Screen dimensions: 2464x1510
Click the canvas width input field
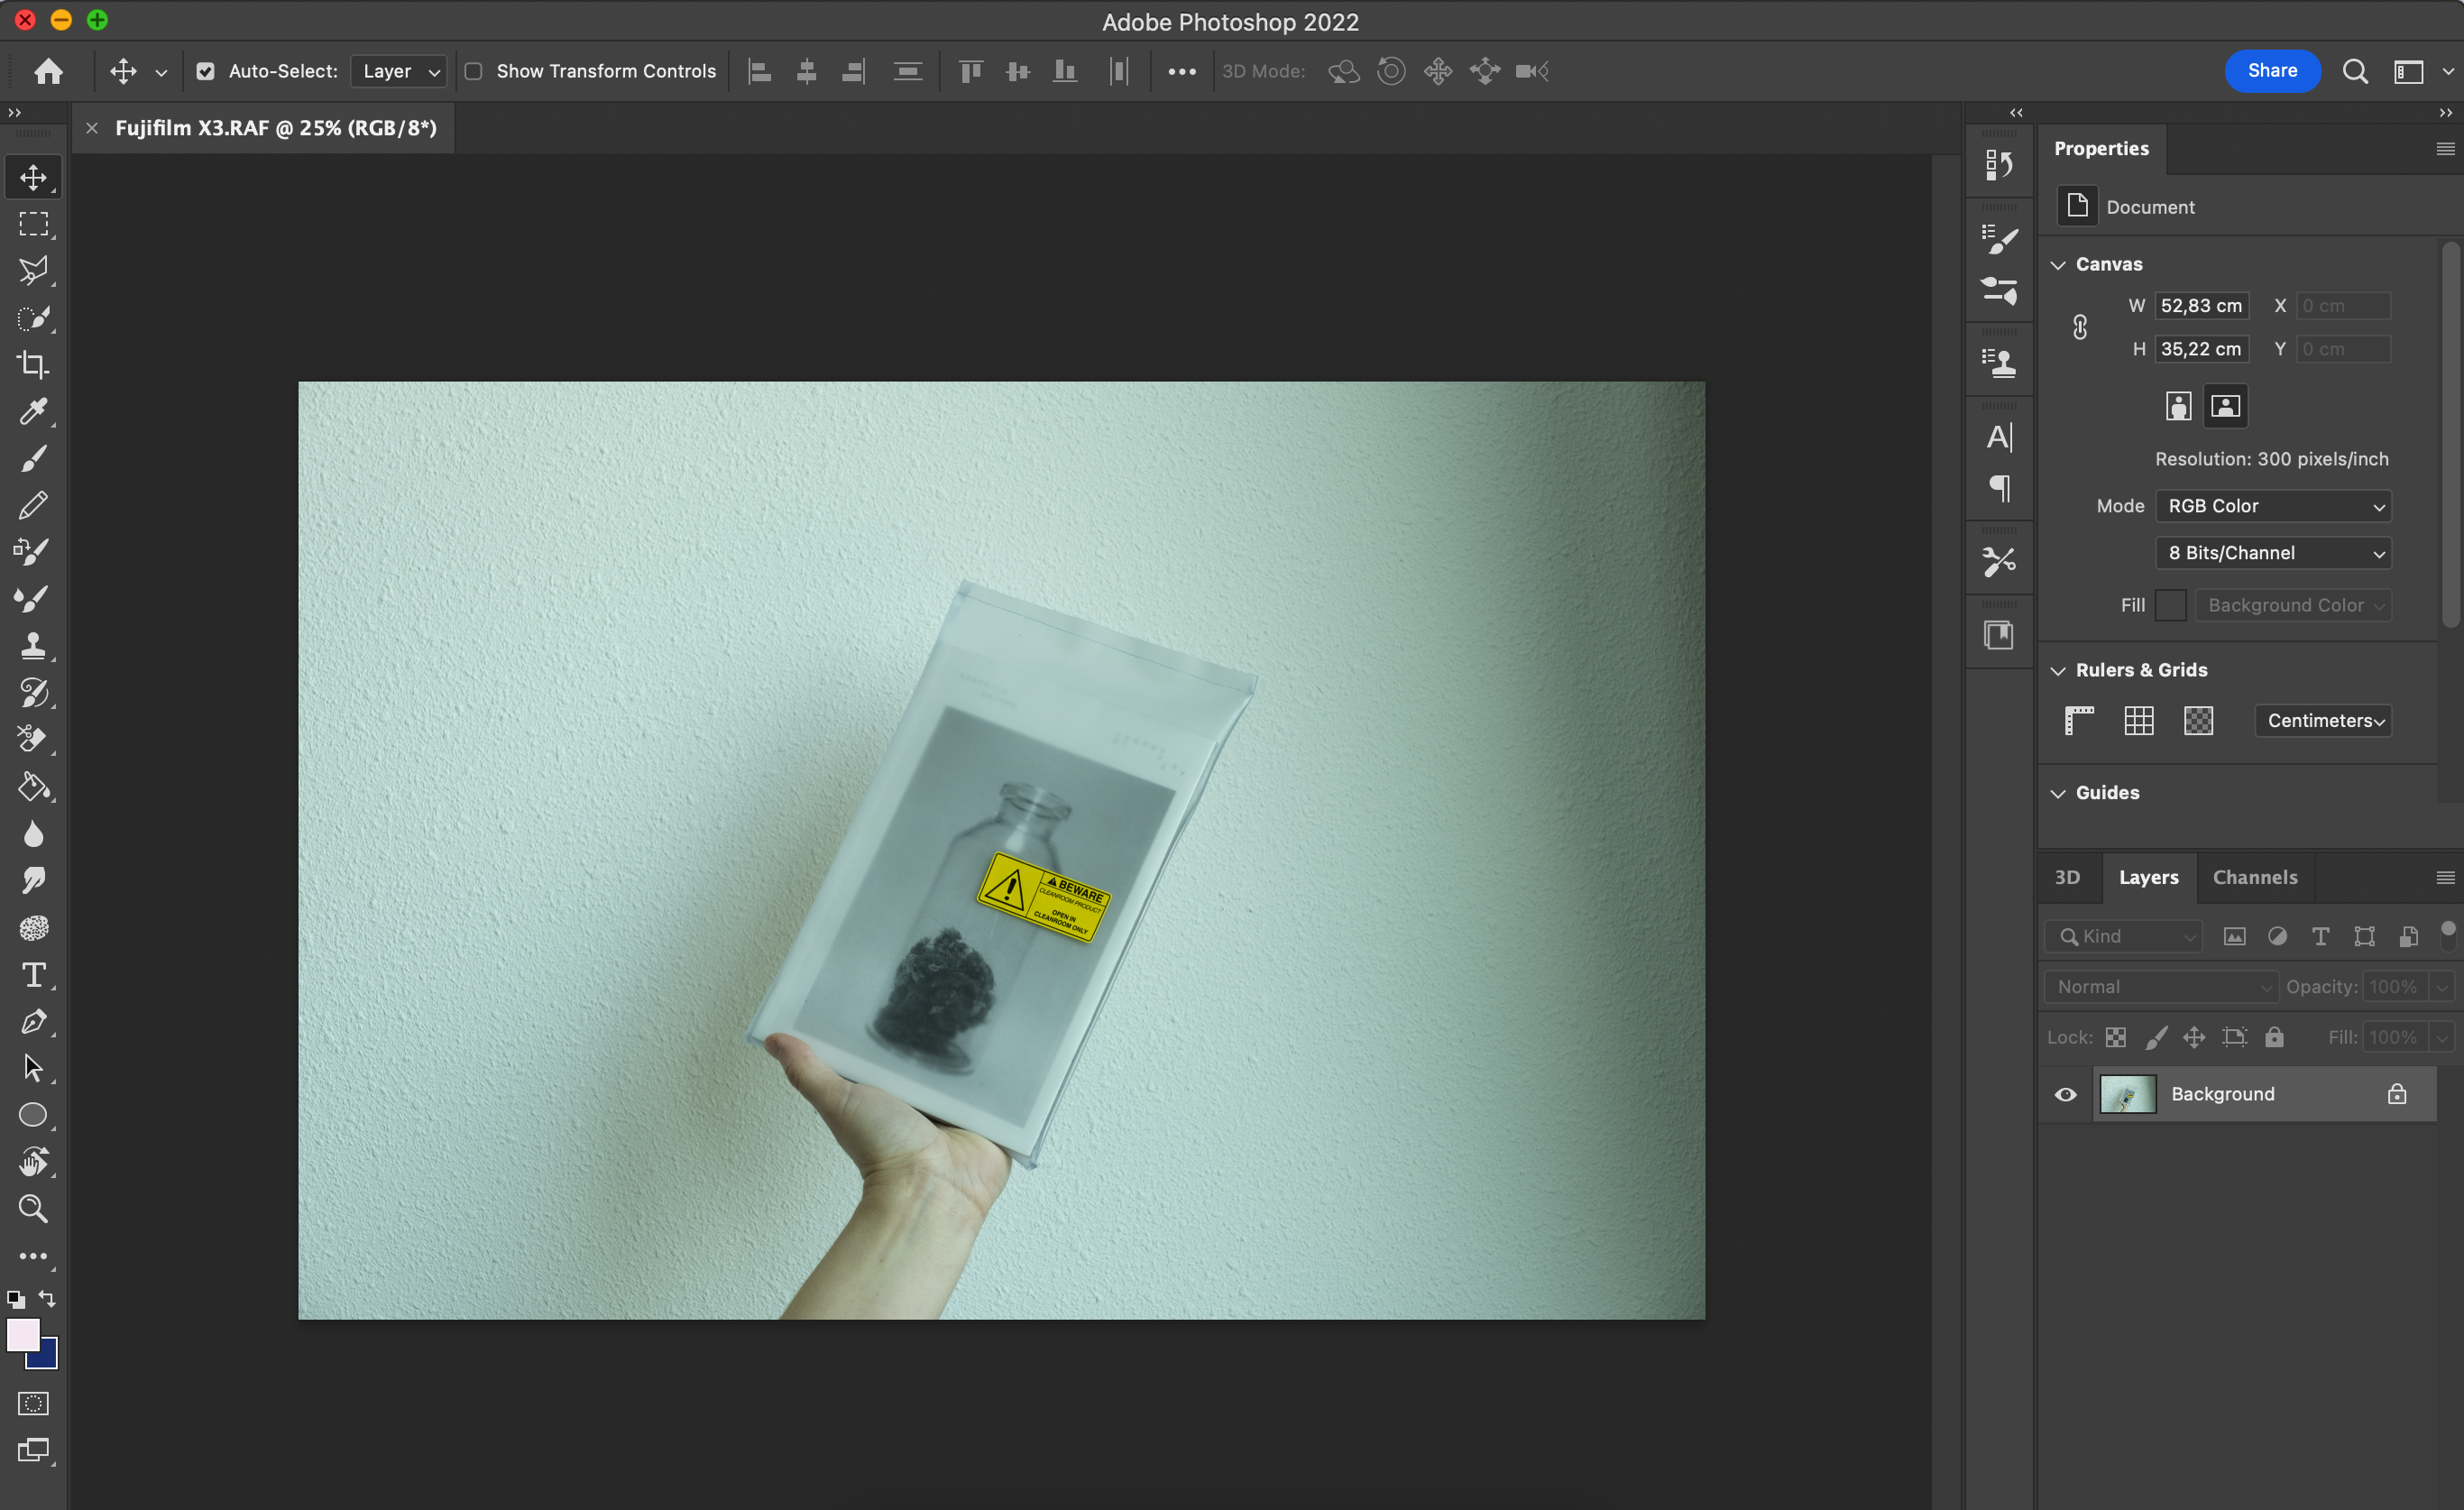point(2201,306)
